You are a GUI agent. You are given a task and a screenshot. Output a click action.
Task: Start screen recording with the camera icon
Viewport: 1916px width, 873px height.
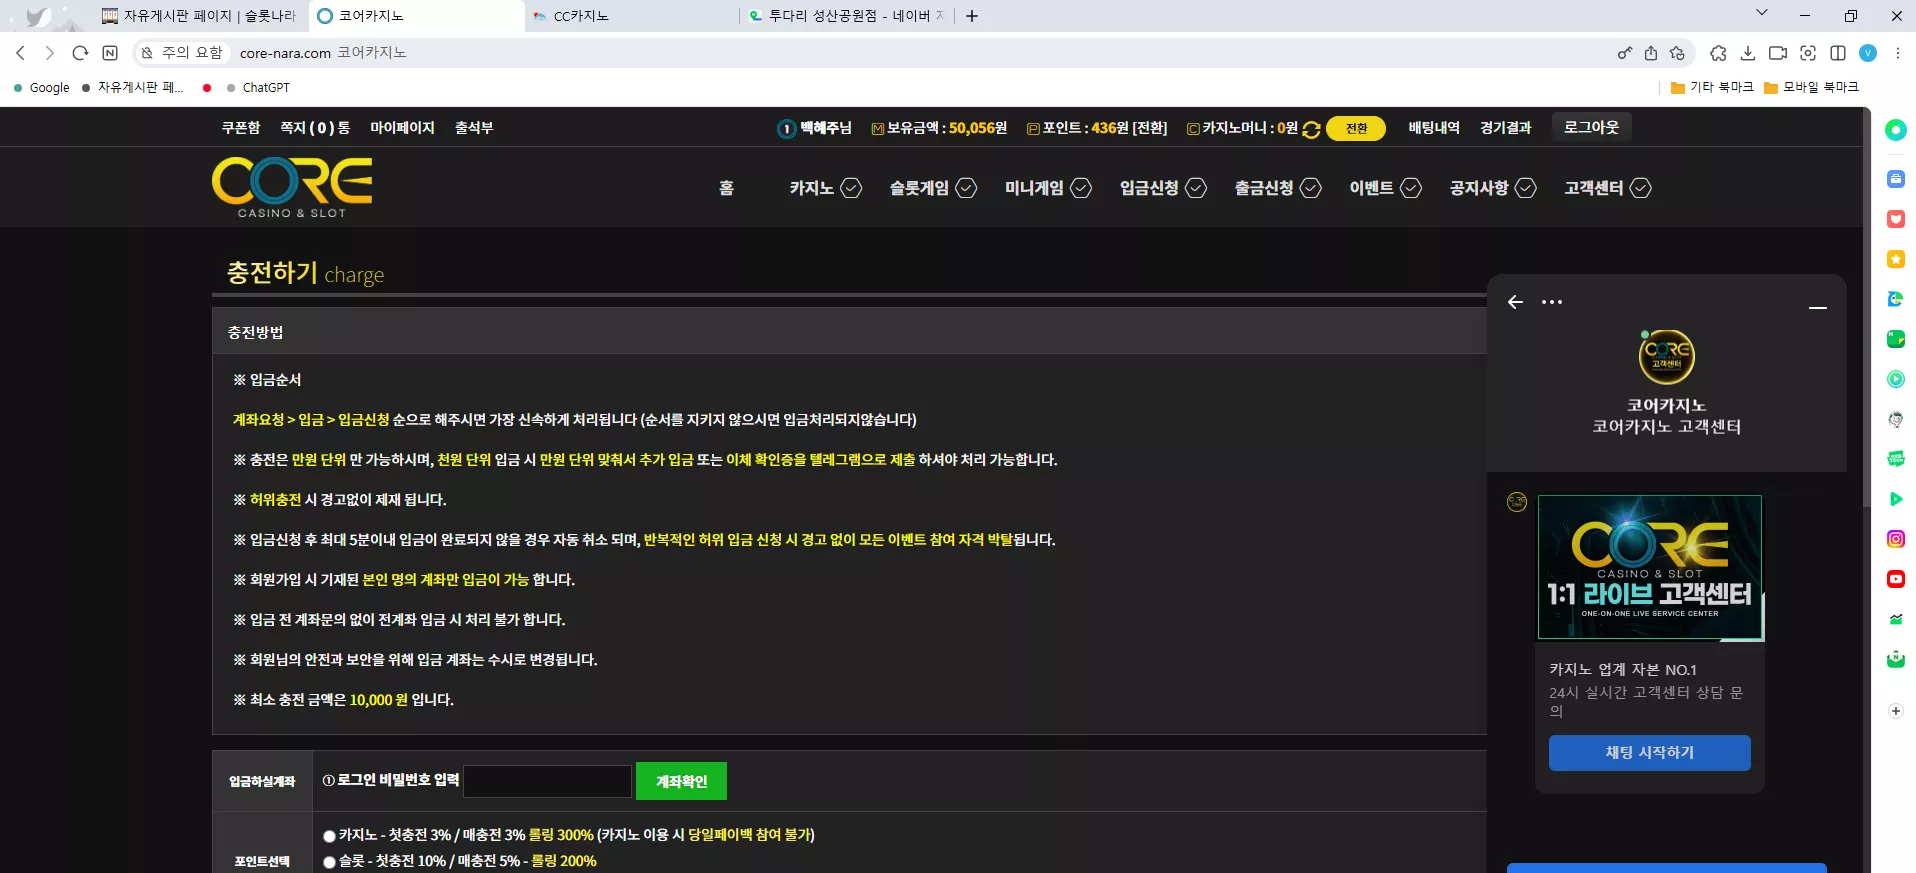click(x=1778, y=53)
